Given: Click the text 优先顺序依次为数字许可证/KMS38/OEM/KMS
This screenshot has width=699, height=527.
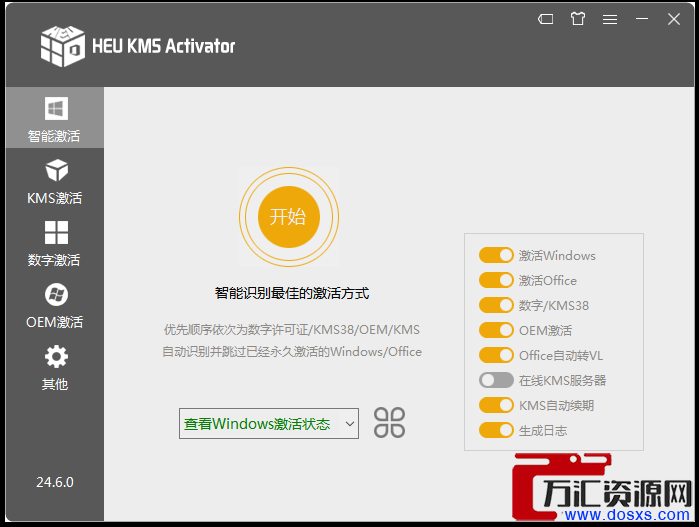Looking at the screenshot, I should 292,329.
